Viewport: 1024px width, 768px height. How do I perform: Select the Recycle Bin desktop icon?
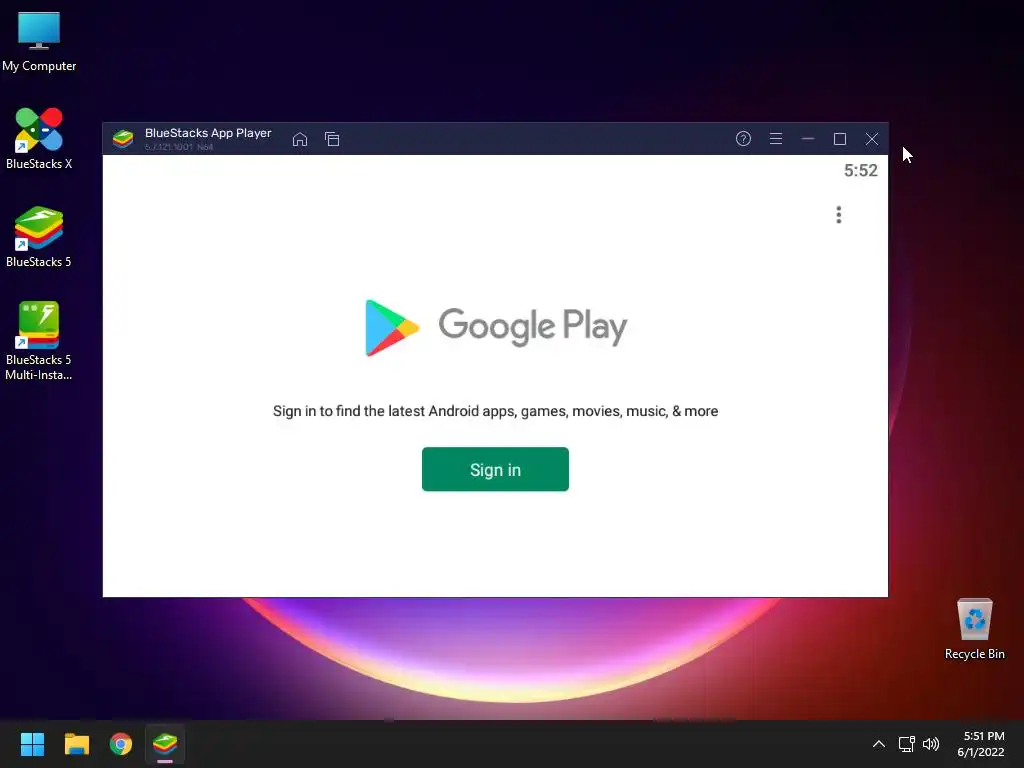tap(974, 629)
